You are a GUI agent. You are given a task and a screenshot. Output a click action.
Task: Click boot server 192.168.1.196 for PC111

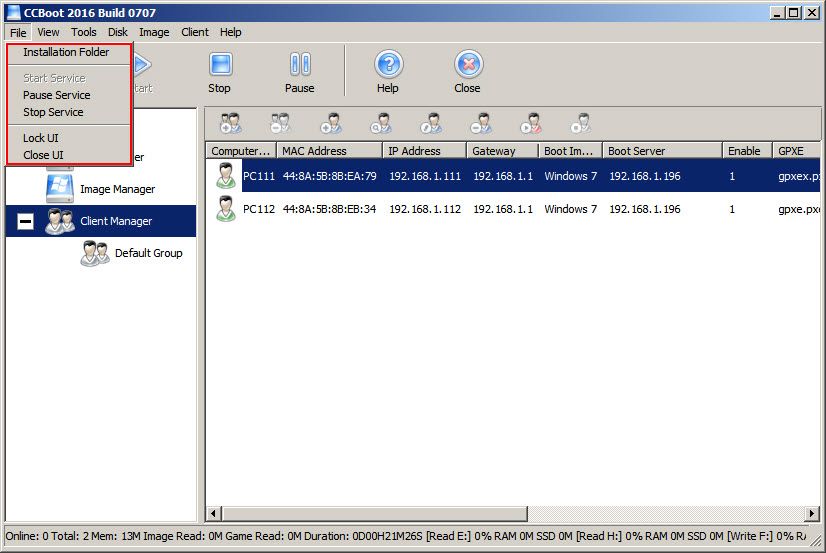point(645,176)
